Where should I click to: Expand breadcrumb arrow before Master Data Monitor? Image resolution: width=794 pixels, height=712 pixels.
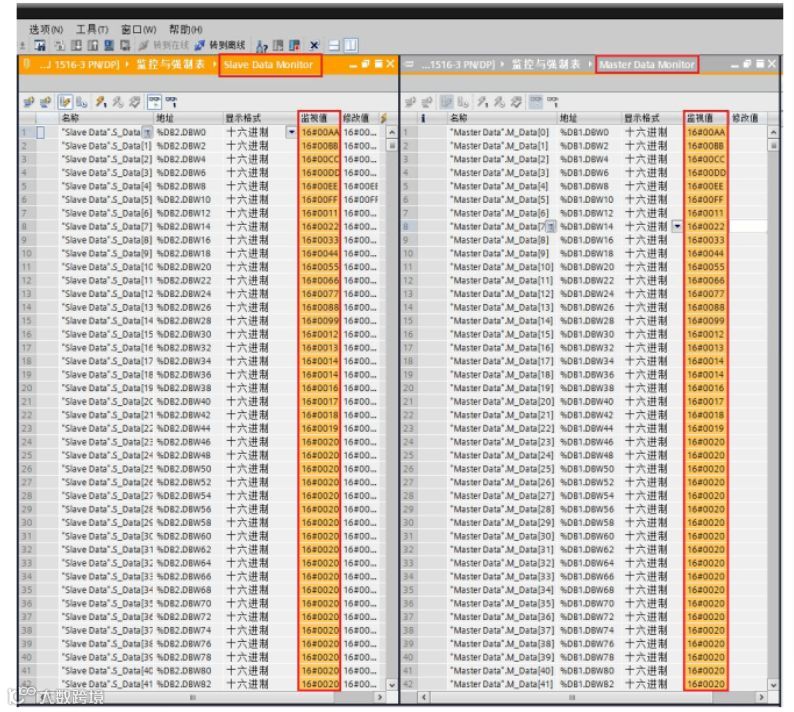590,64
